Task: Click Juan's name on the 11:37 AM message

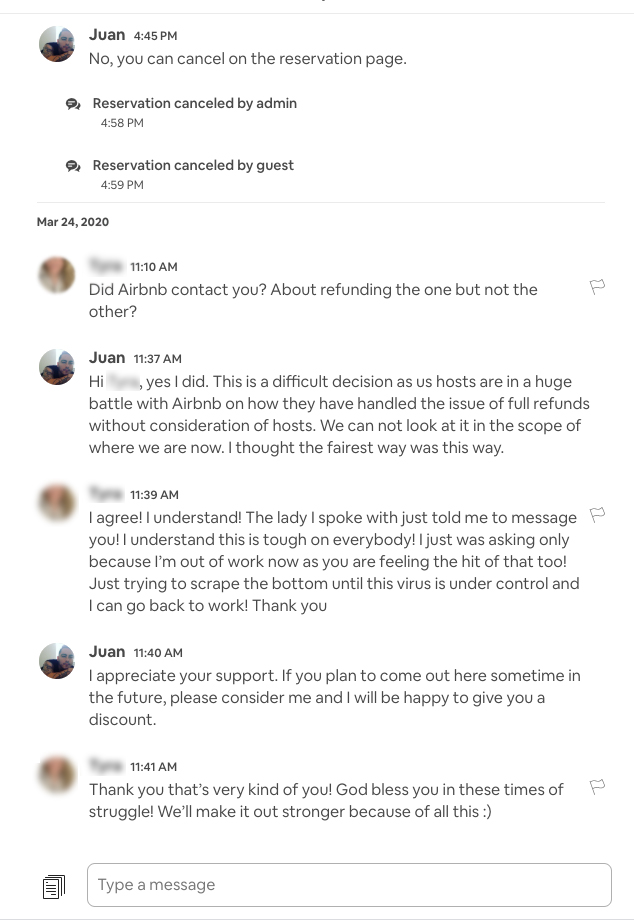Action: [107, 358]
